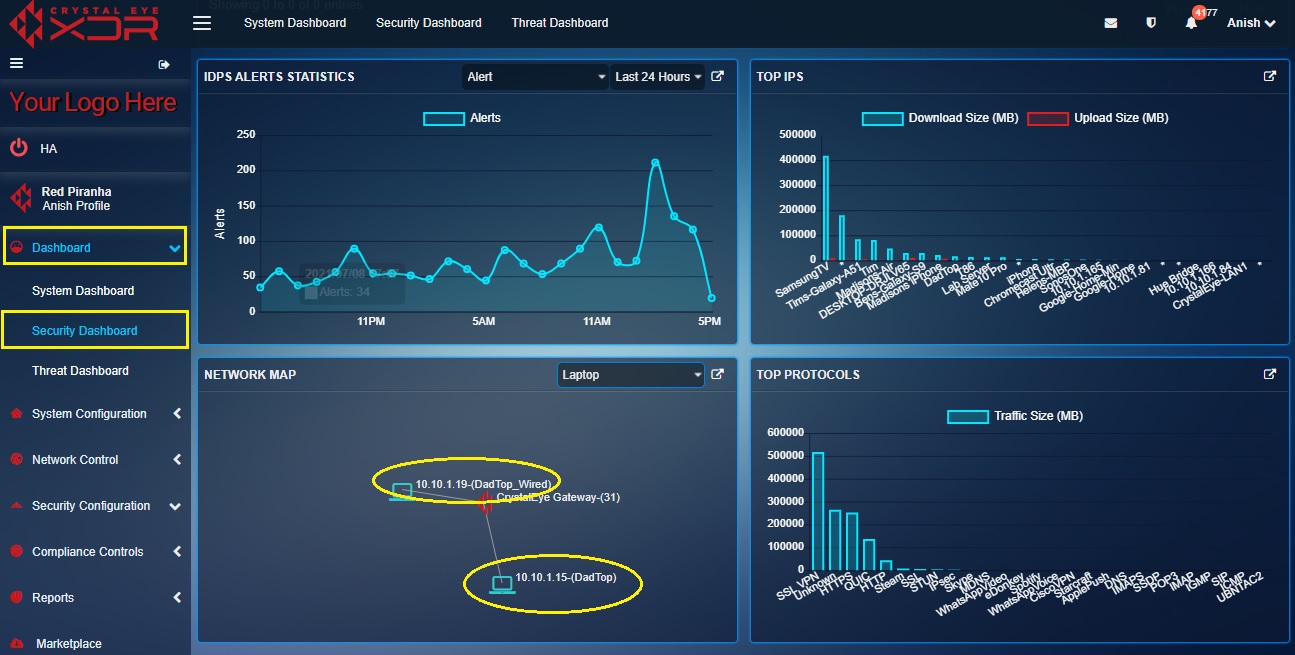This screenshot has width=1295, height=655.
Task: Expand the Network Control chevron
Action: [177, 460]
